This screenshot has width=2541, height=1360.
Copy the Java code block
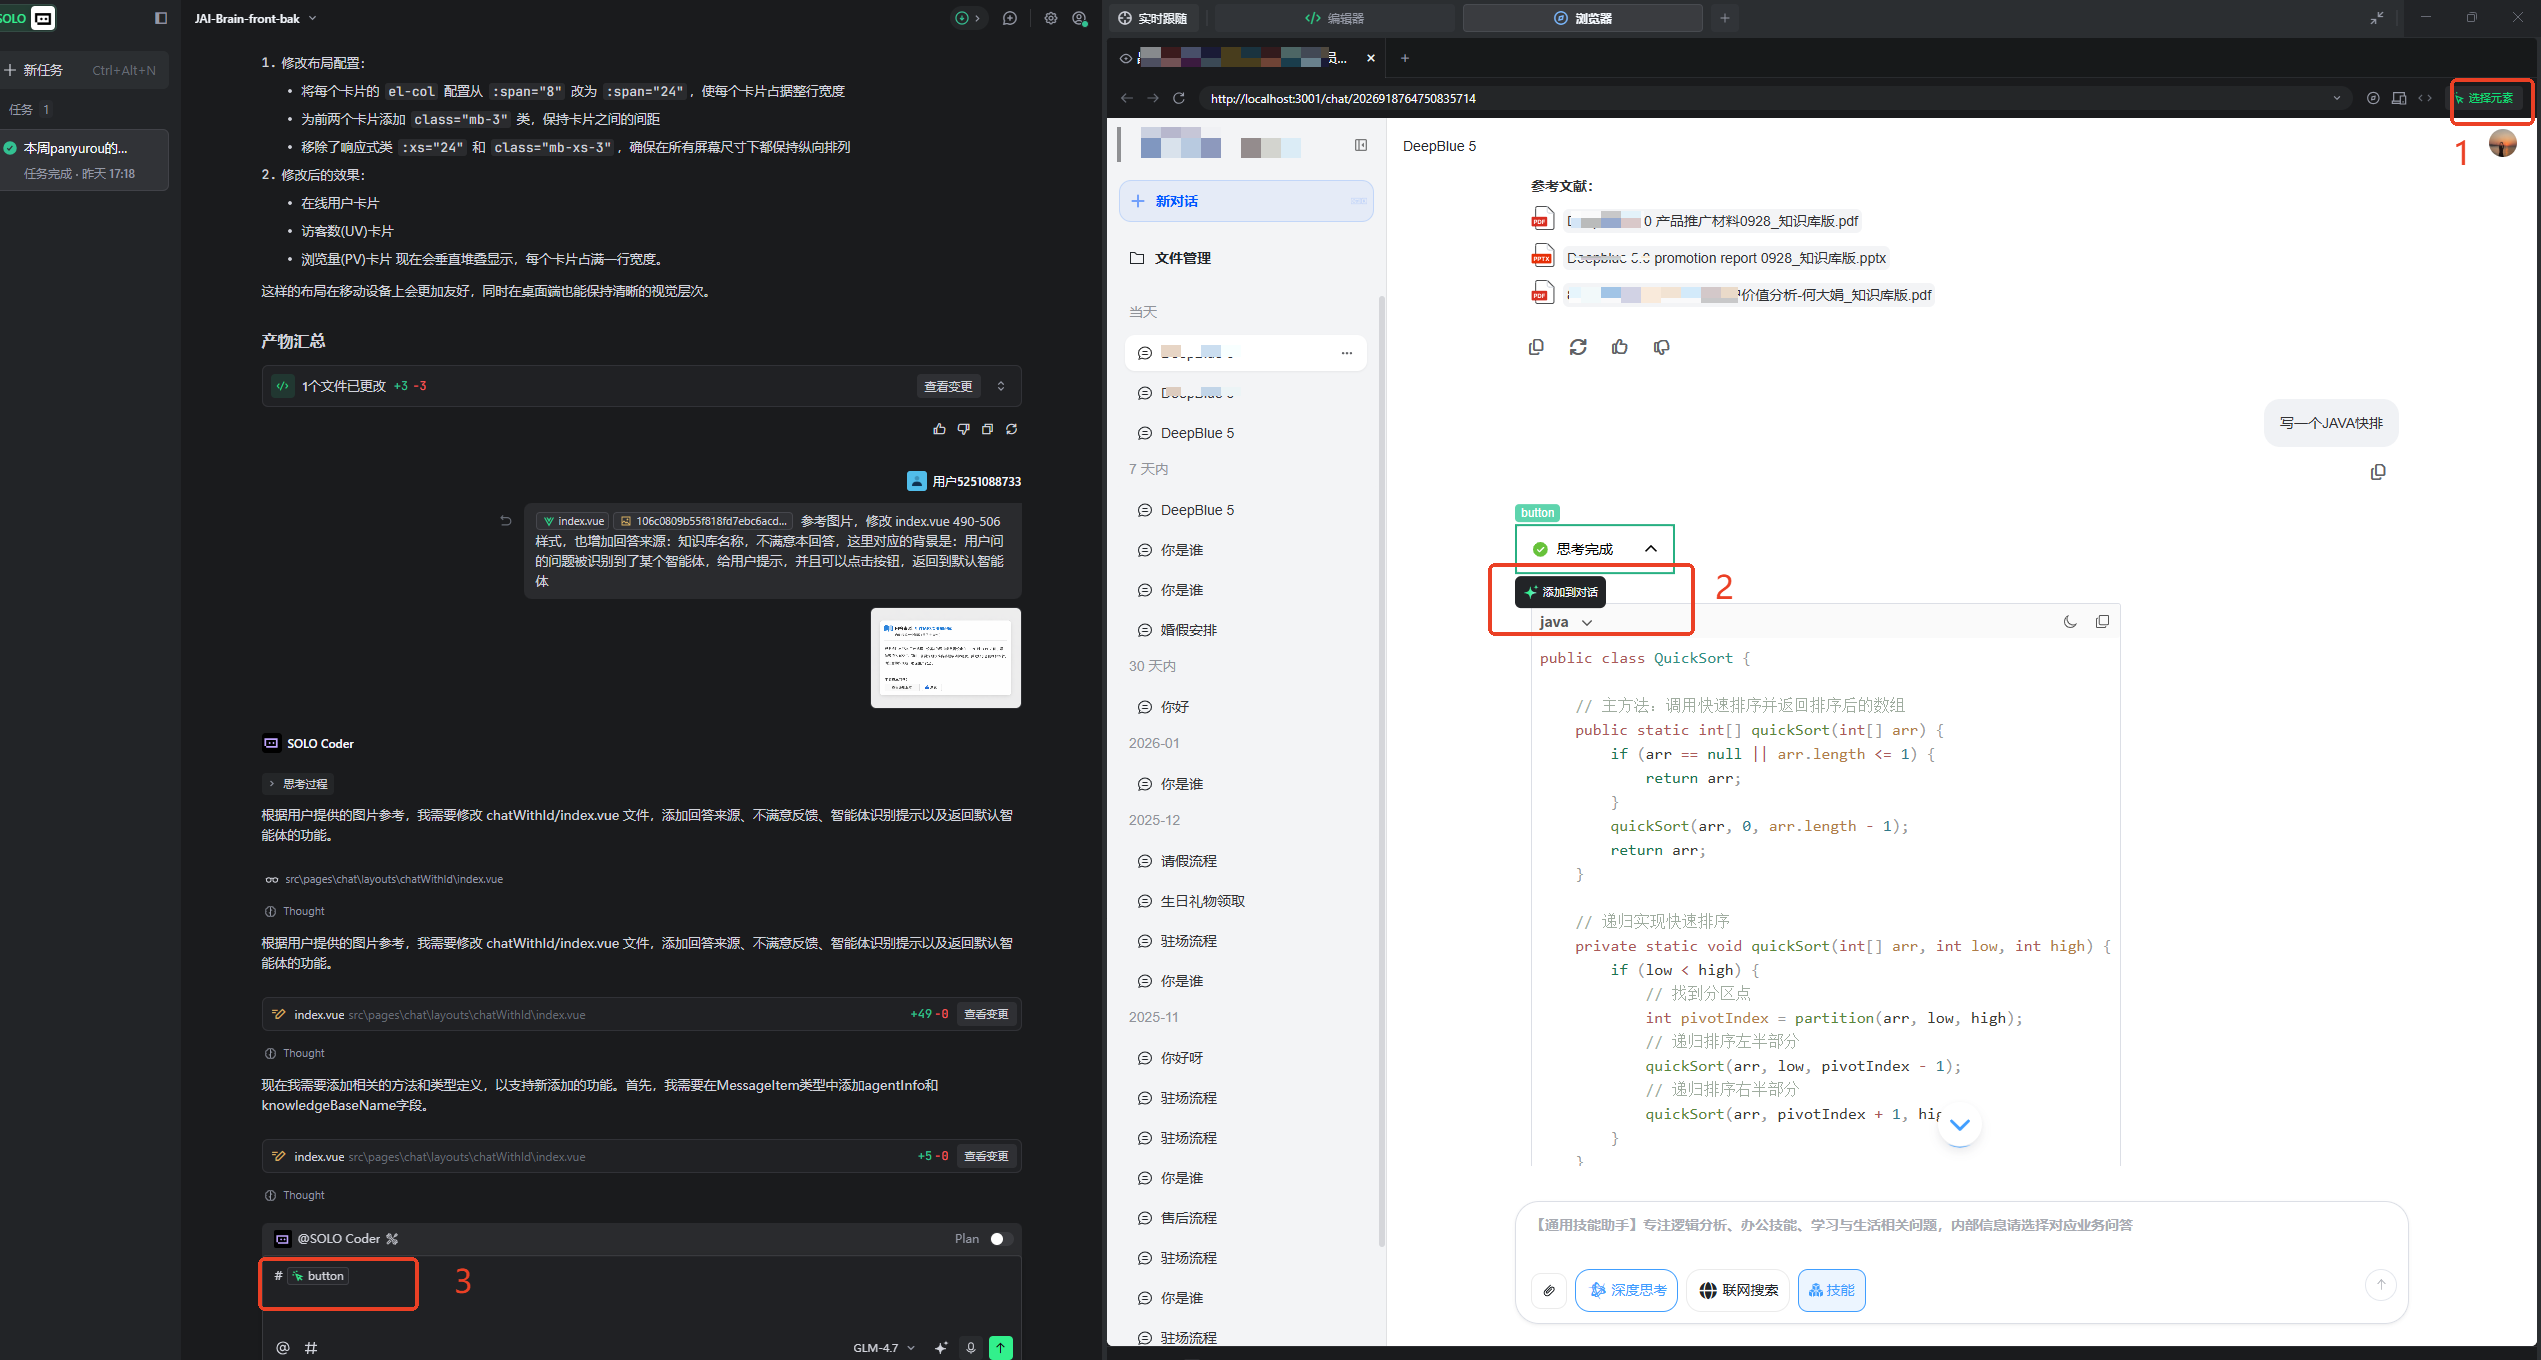tap(2102, 622)
